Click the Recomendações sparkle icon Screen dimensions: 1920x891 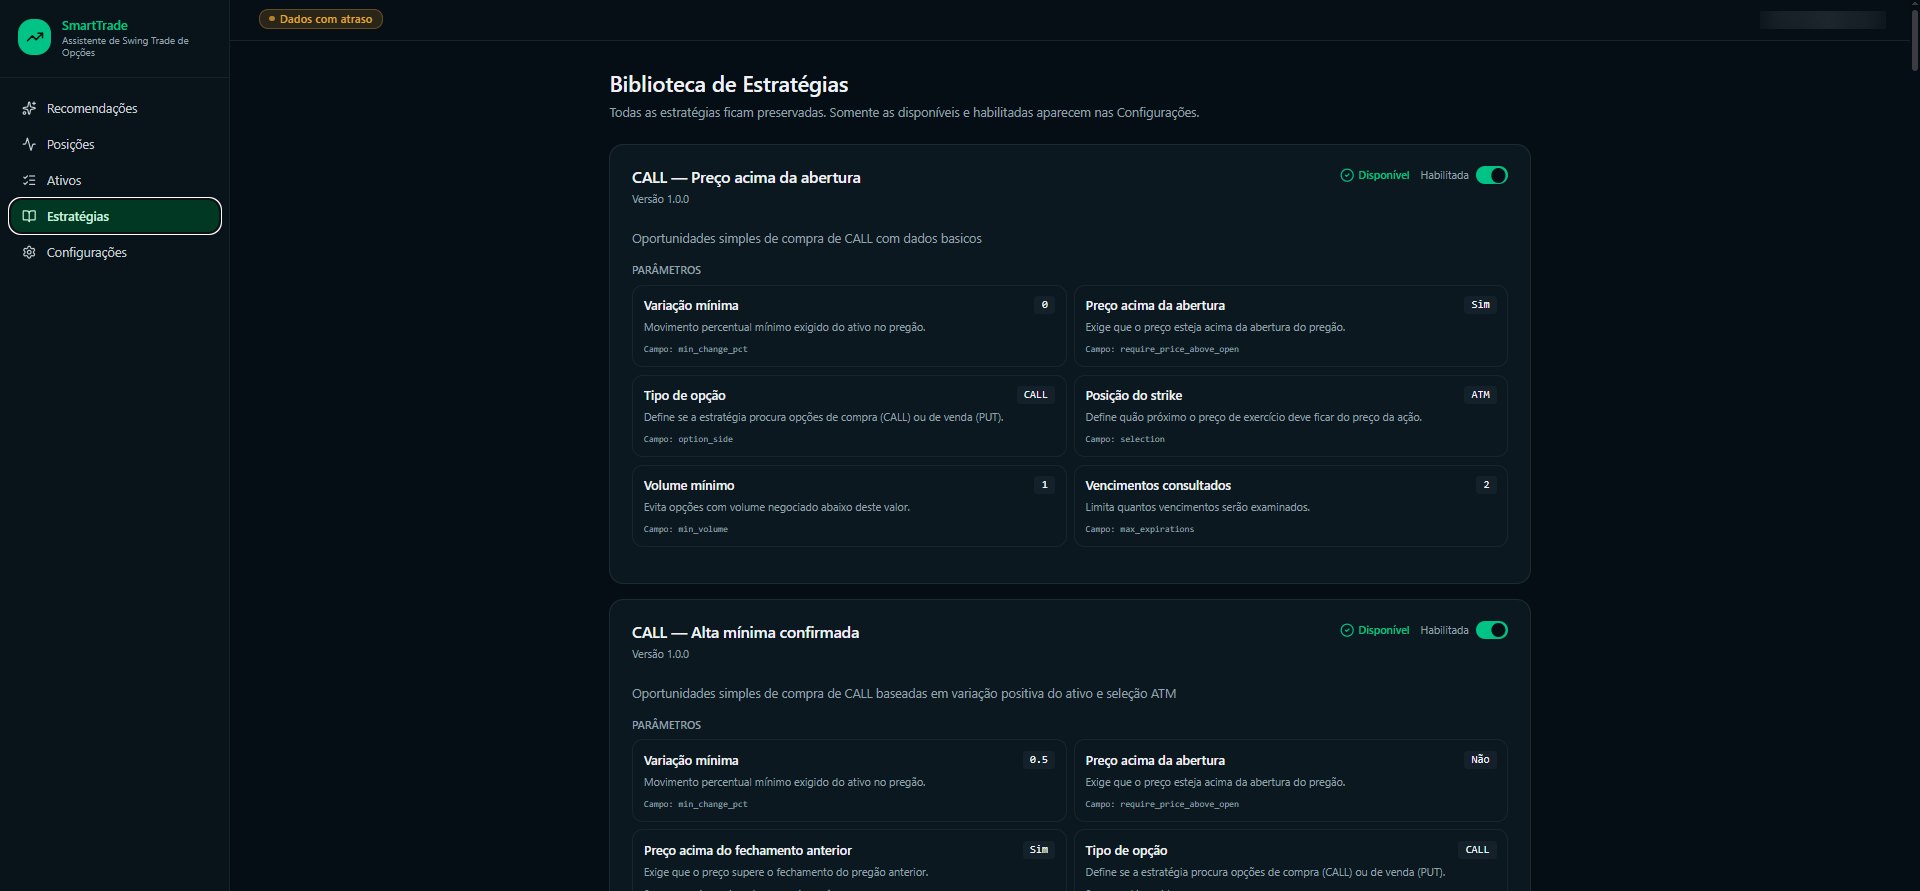29,108
